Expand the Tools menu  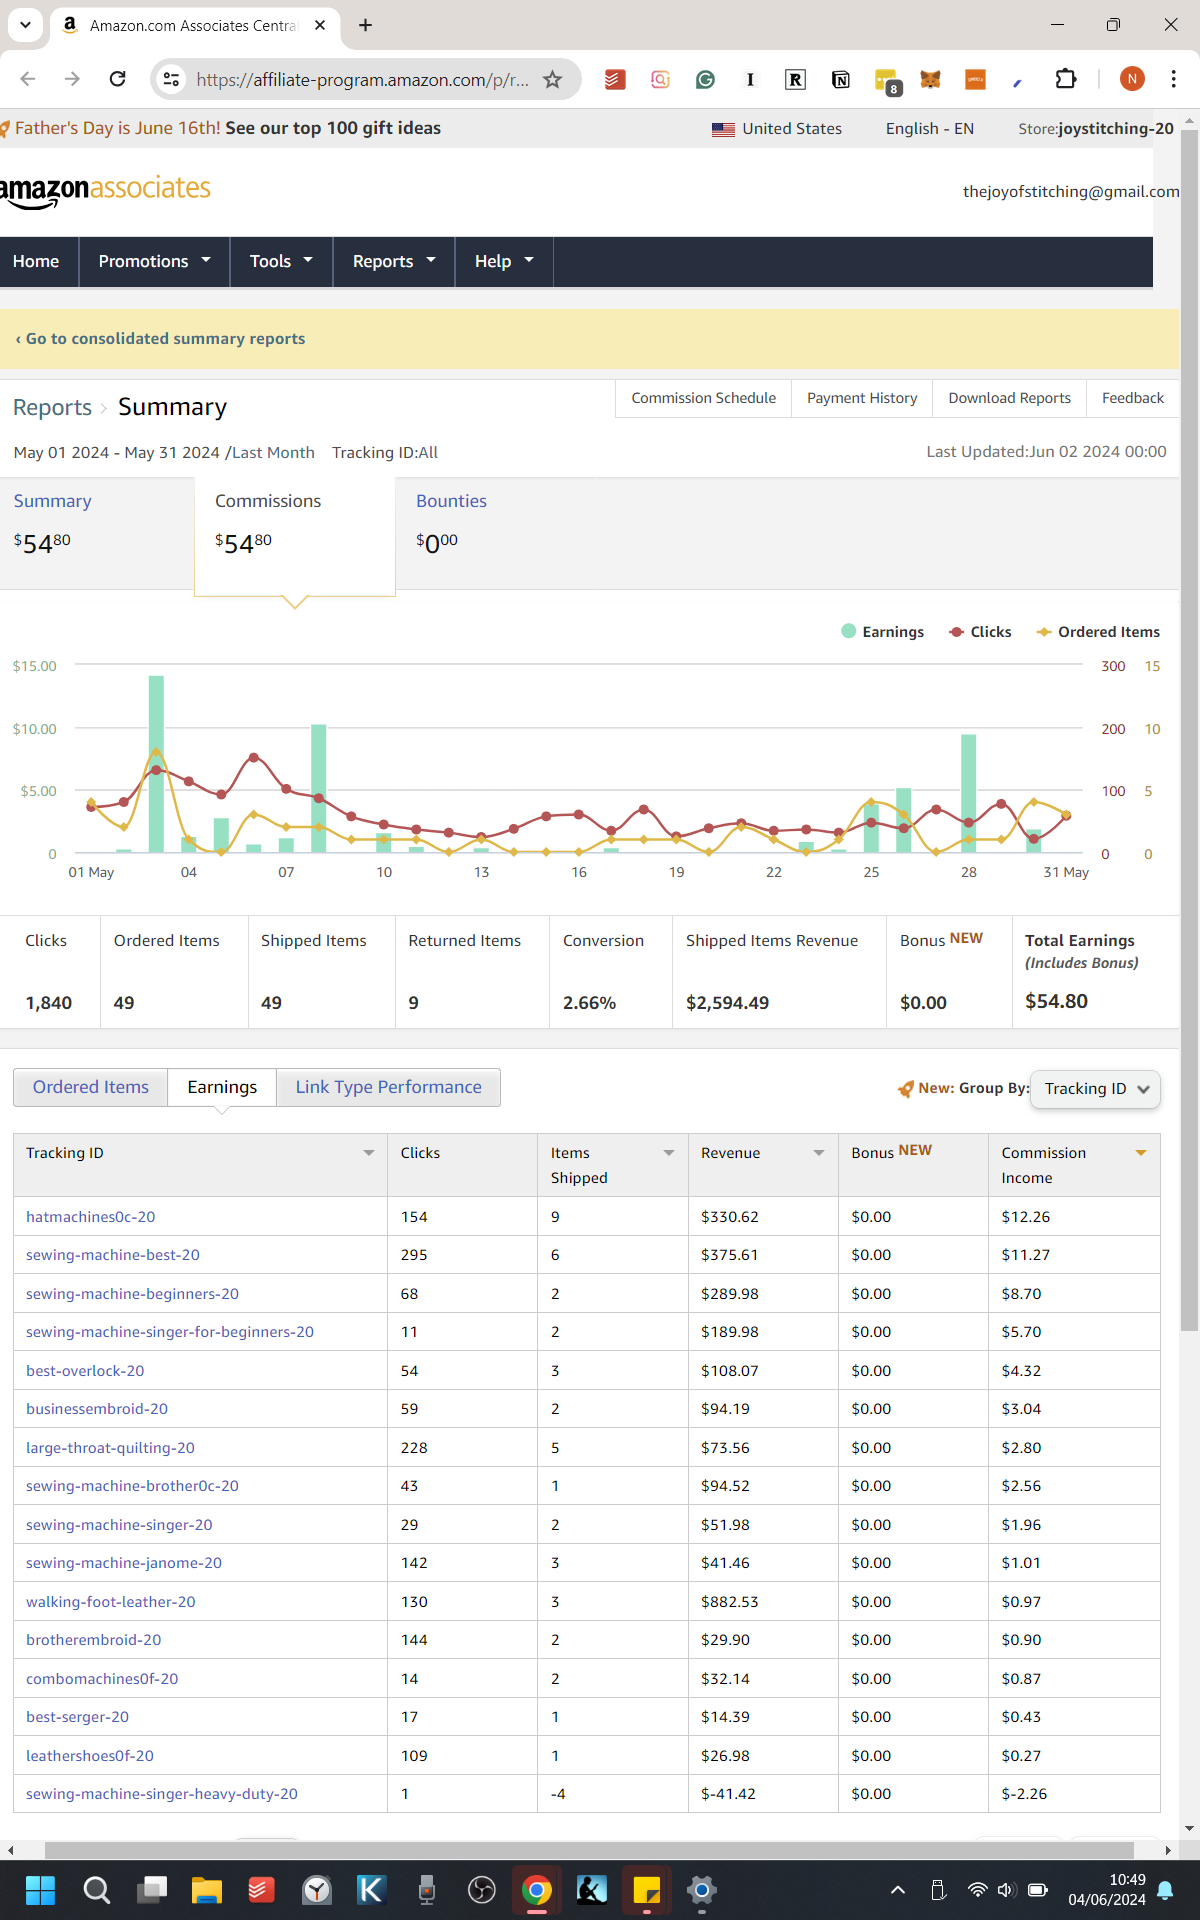[281, 261]
